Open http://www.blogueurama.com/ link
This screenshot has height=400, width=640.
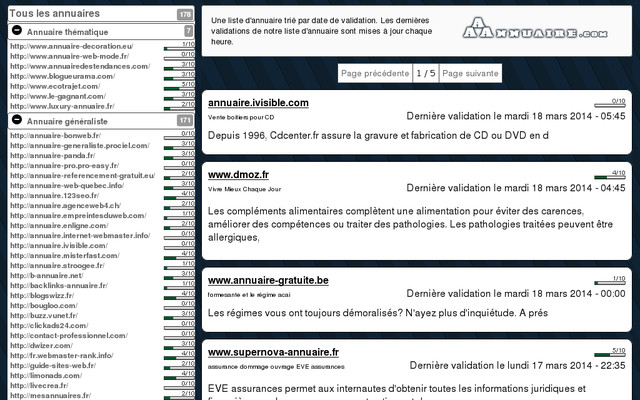click(x=63, y=76)
